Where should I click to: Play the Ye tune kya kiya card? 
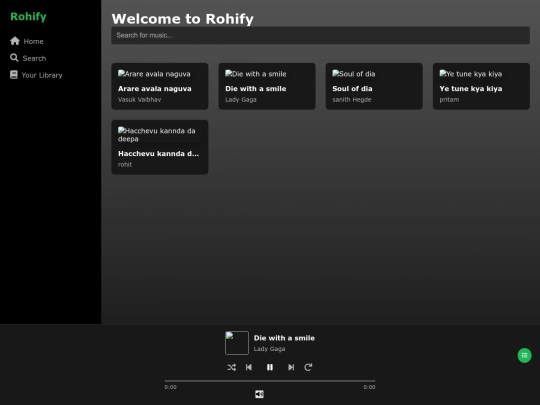481,86
